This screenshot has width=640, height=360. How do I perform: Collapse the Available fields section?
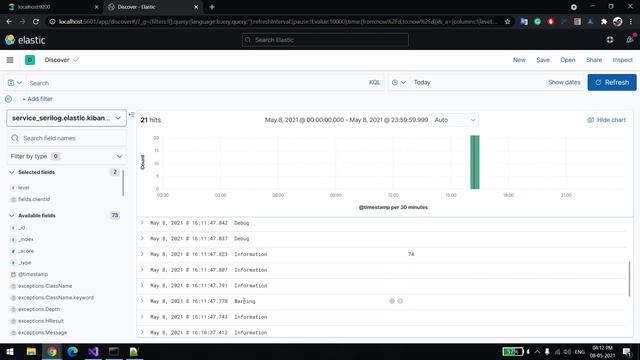[x=12, y=216]
